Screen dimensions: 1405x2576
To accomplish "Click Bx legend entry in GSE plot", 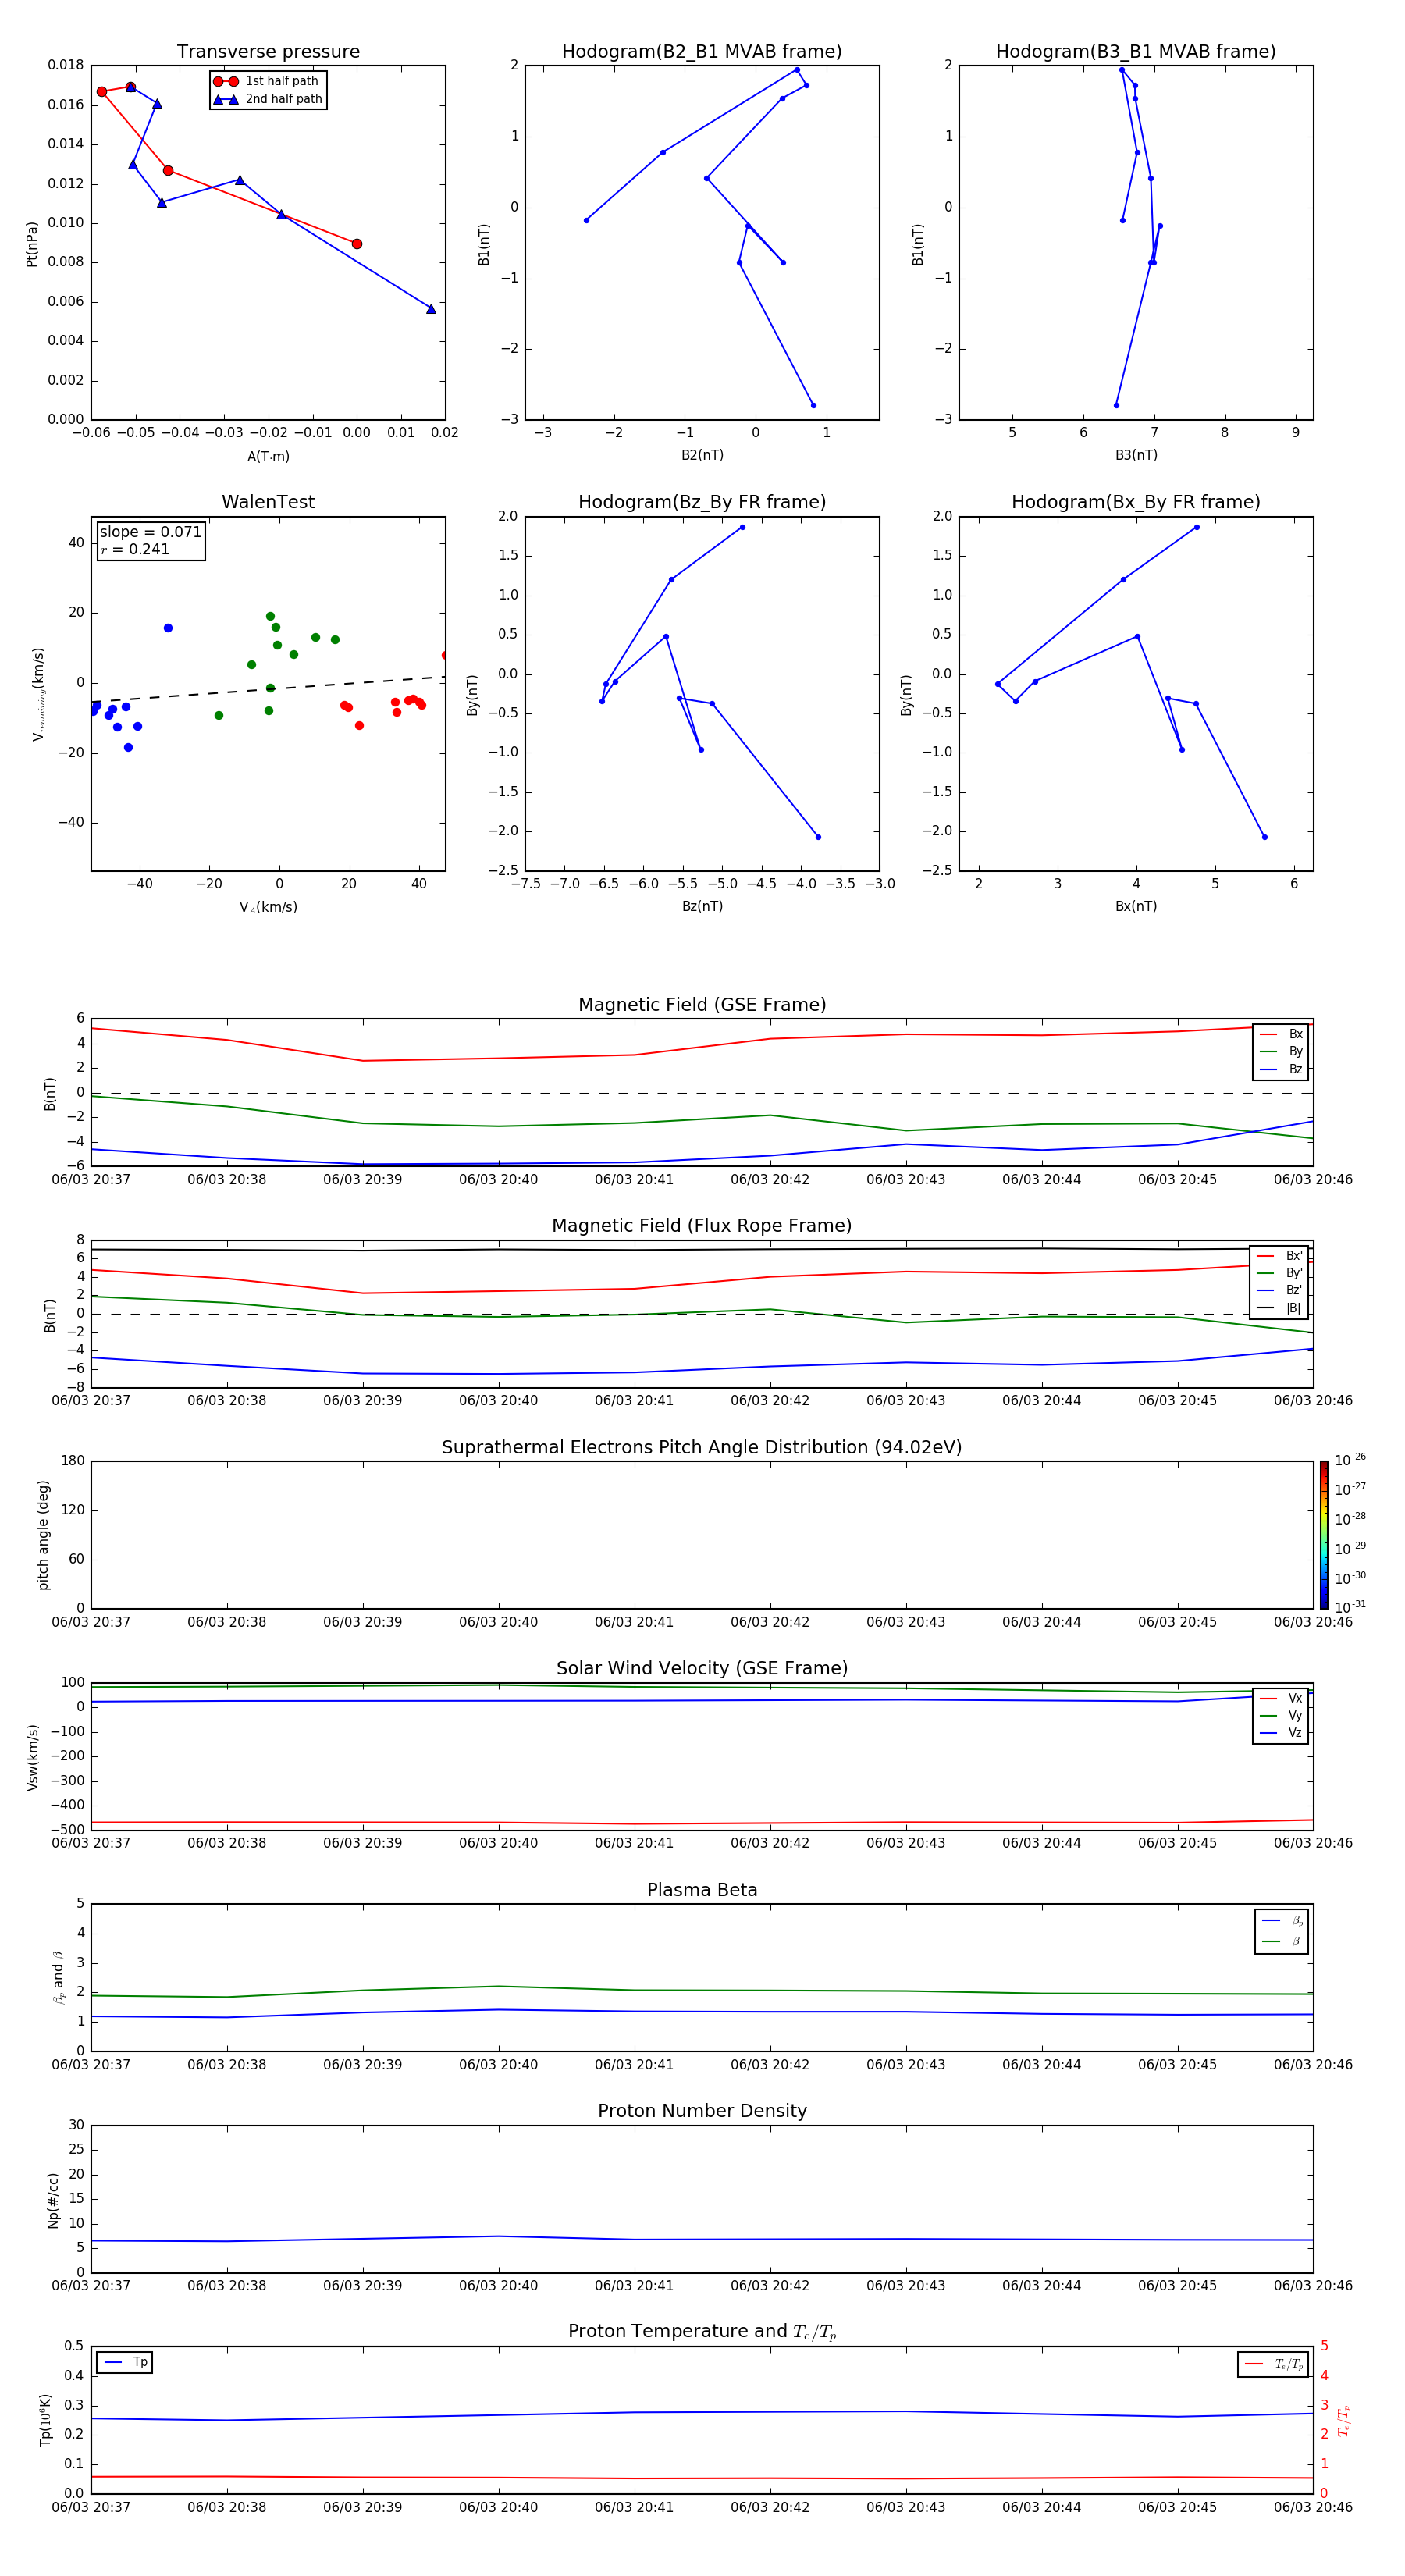I will coord(1281,1034).
